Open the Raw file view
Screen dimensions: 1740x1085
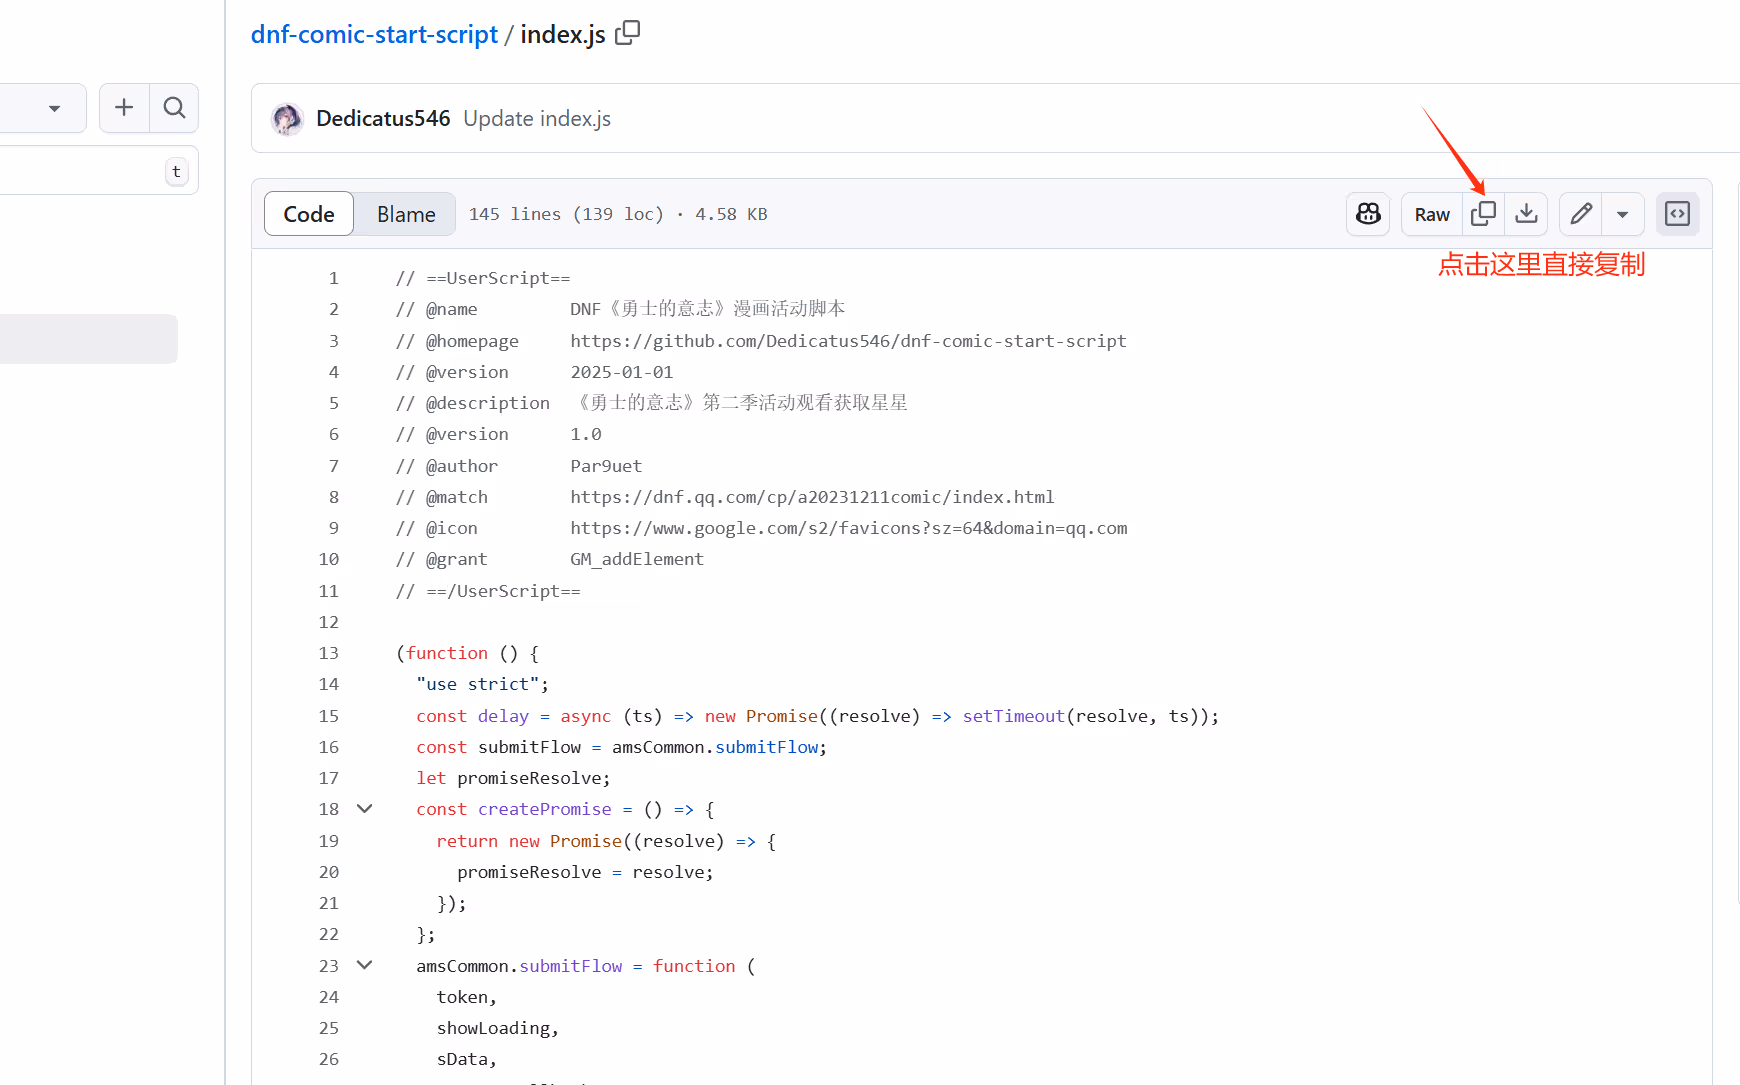[x=1432, y=214]
